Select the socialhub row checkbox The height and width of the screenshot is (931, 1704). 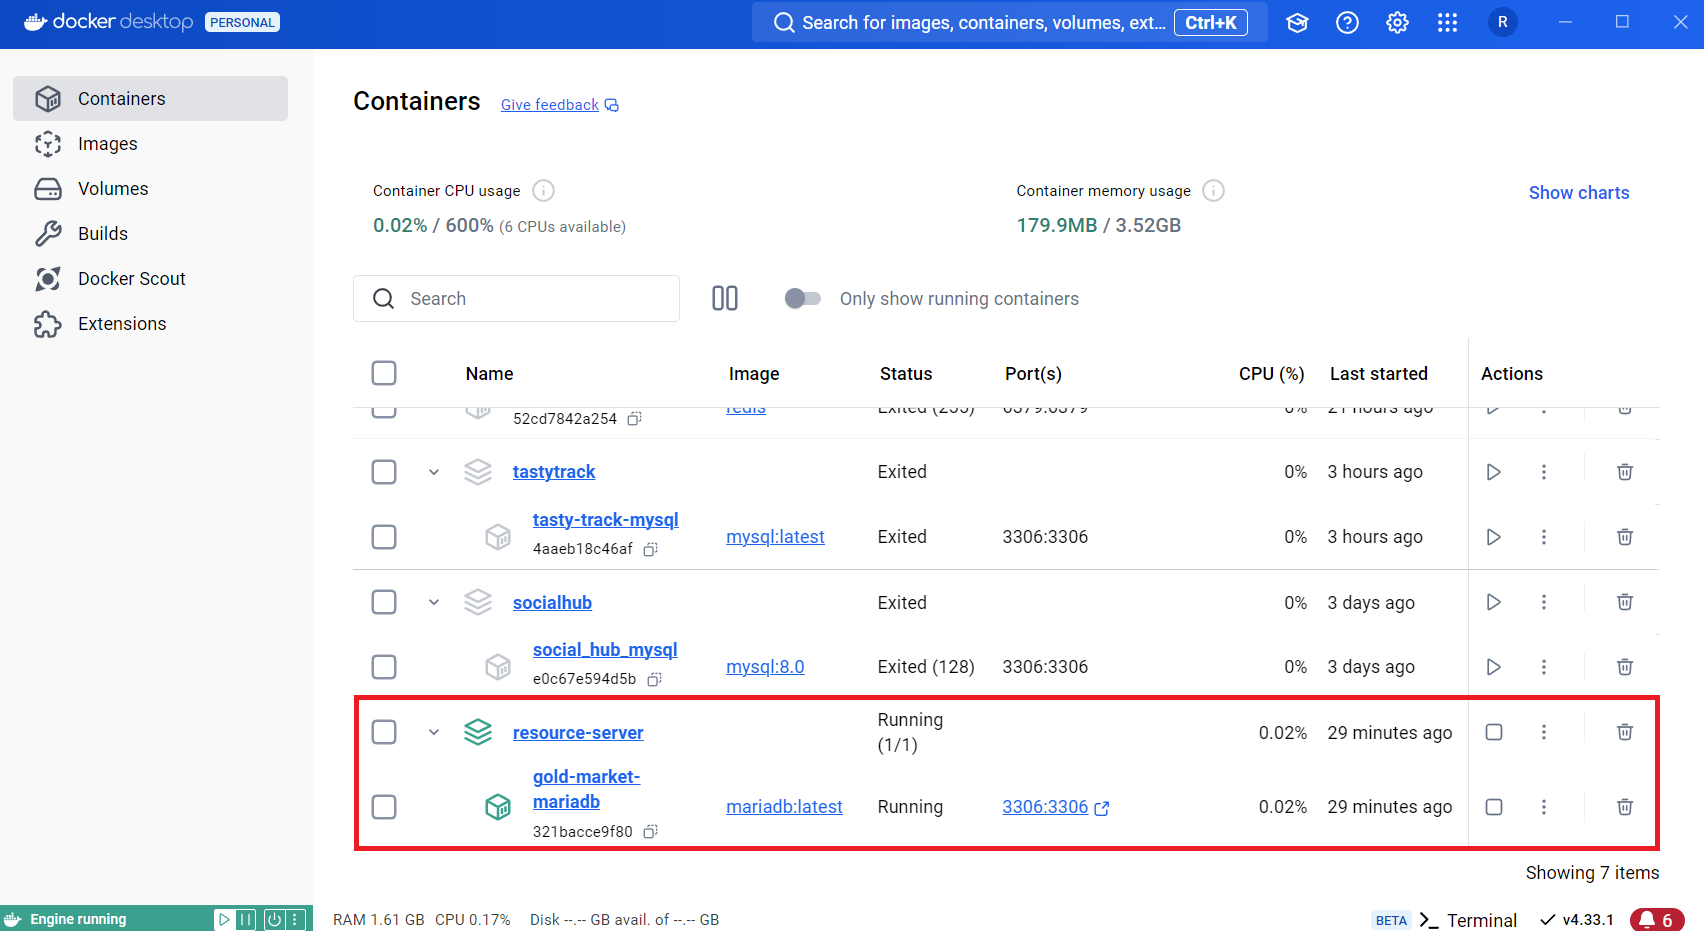click(384, 602)
